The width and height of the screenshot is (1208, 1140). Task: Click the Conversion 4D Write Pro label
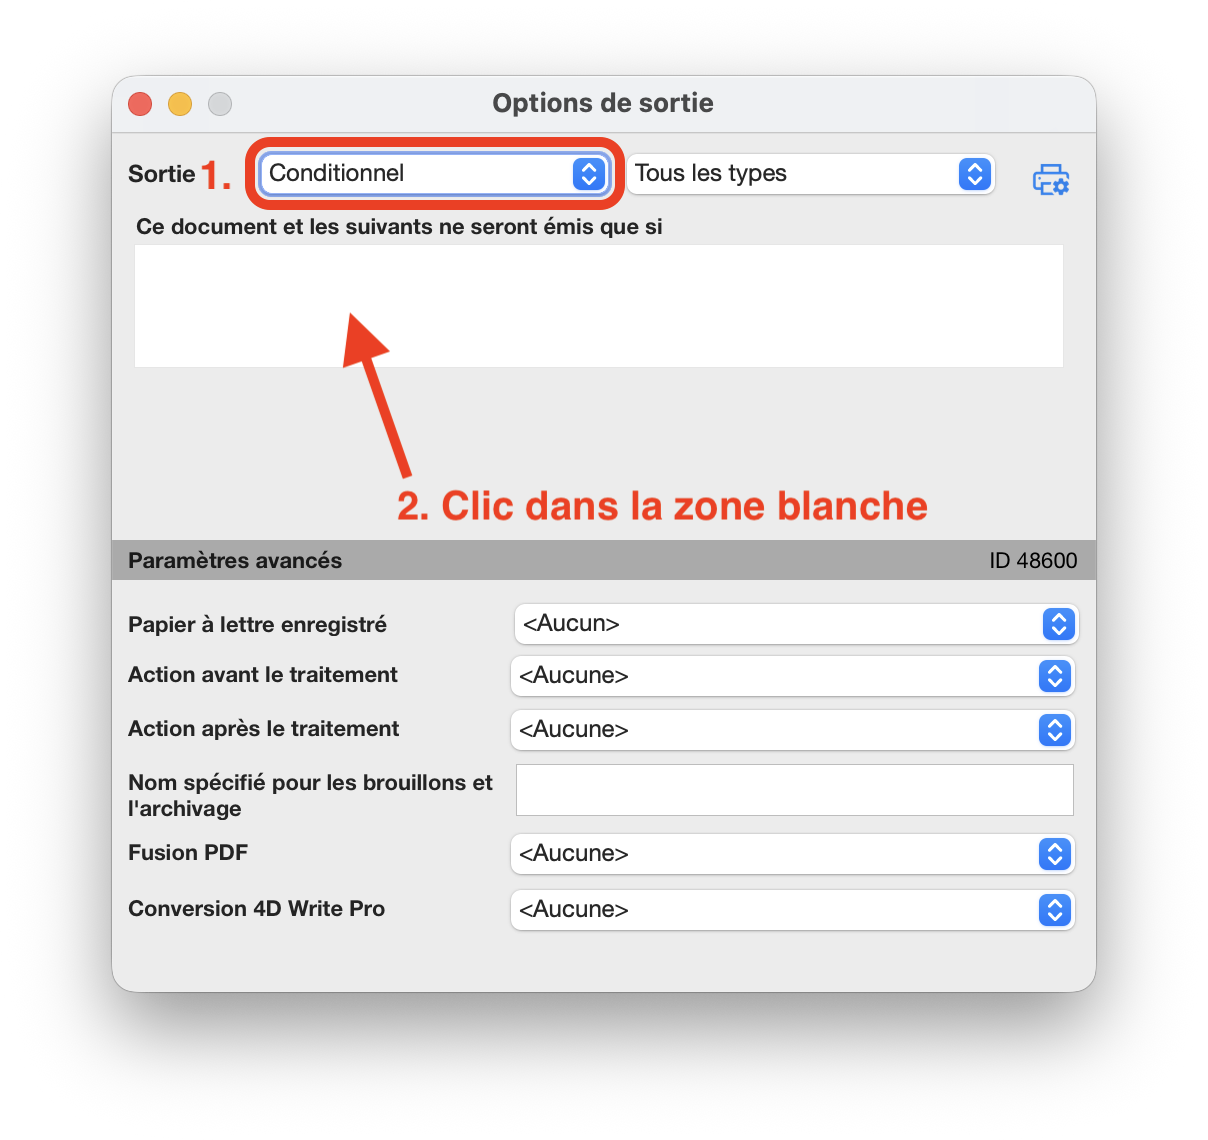tap(256, 909)
